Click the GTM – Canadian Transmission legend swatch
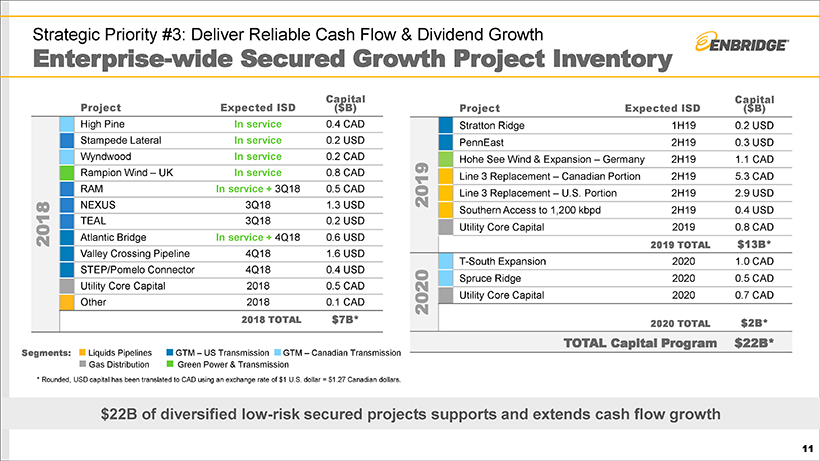This screenshot has height=461, width=820. pyautogui.click(x=275, y=353)
